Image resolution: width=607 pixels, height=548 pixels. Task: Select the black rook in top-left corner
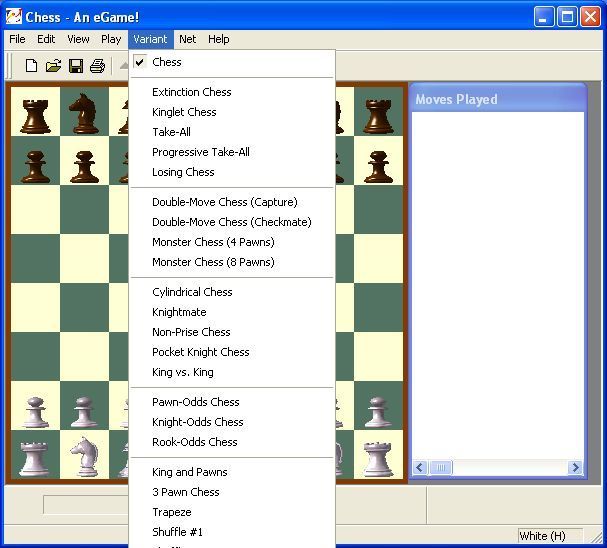35,113
